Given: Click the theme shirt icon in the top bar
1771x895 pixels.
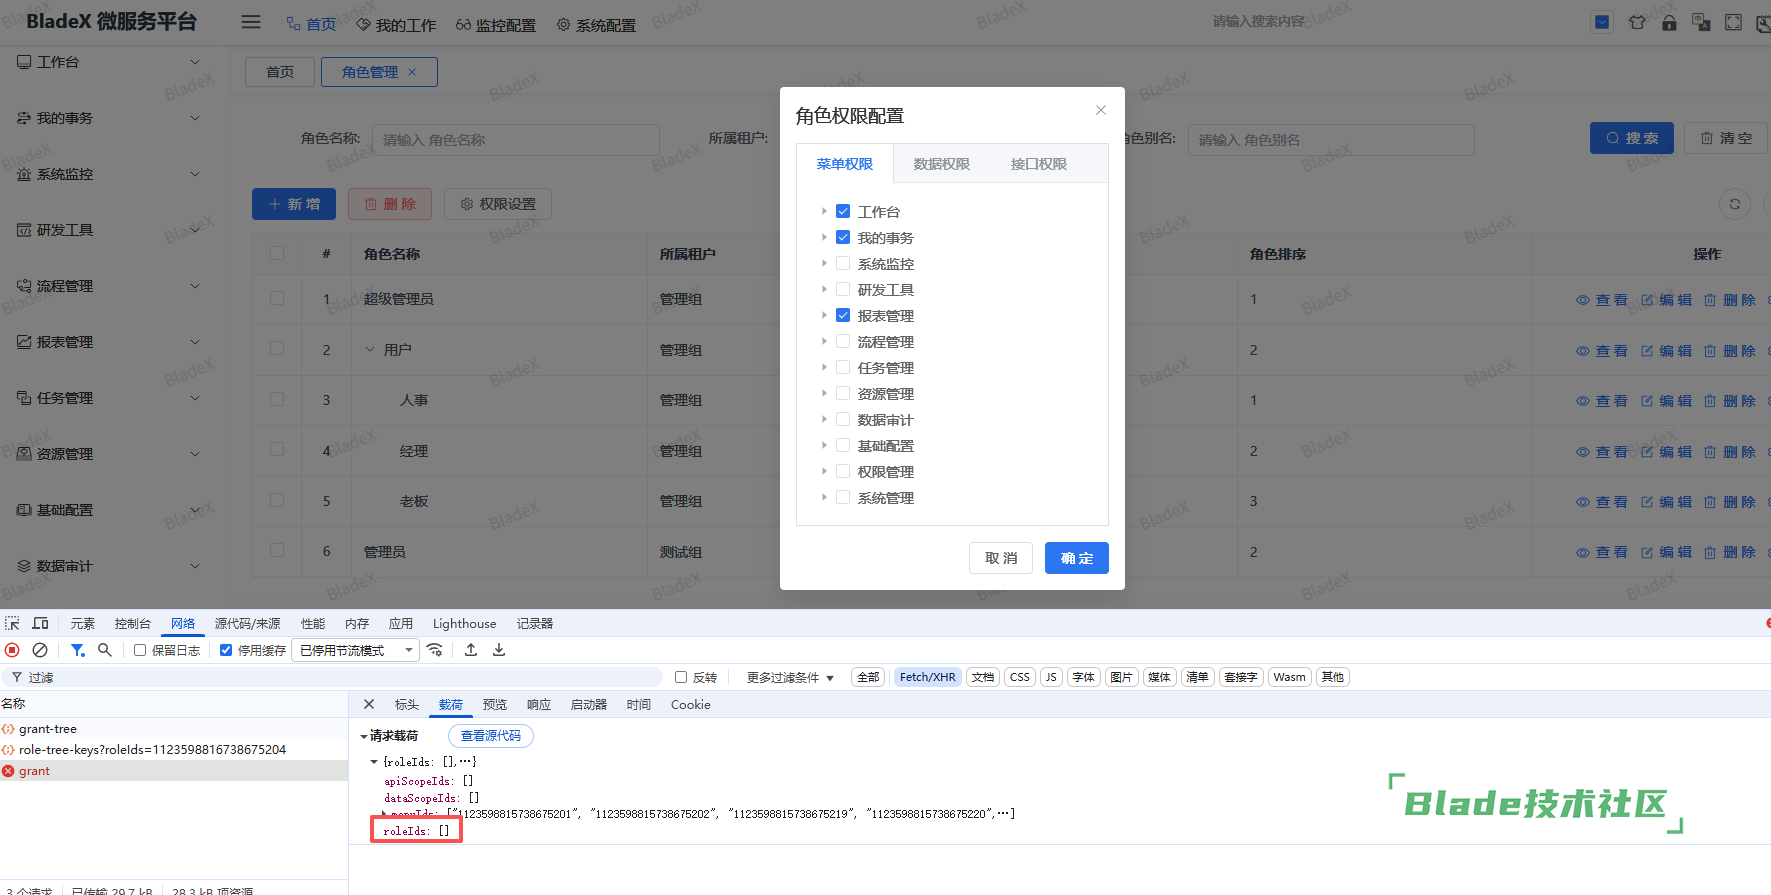Looking at the screenshot, I should [x=1637, y=23].
